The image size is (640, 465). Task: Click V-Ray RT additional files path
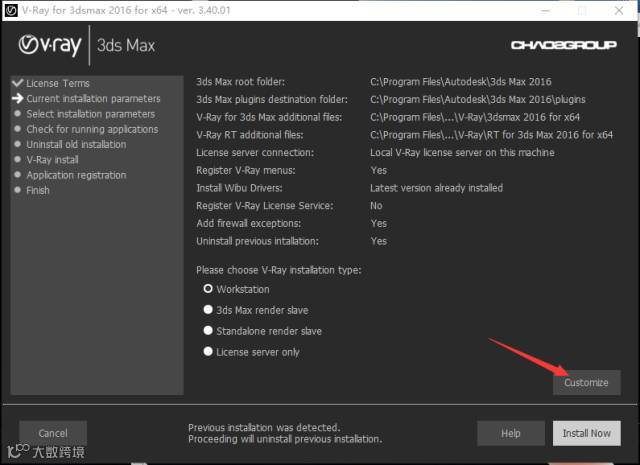(491, 135)
